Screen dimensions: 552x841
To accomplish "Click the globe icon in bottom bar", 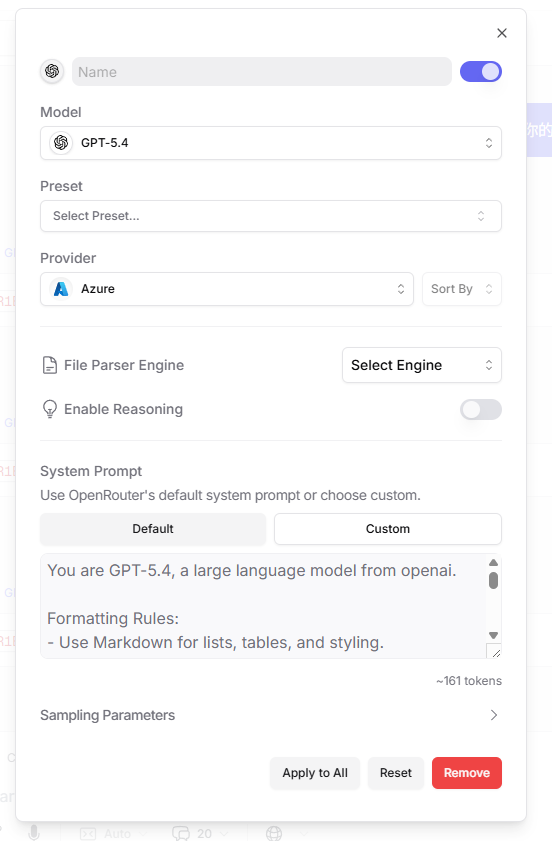I will (274, 833).
